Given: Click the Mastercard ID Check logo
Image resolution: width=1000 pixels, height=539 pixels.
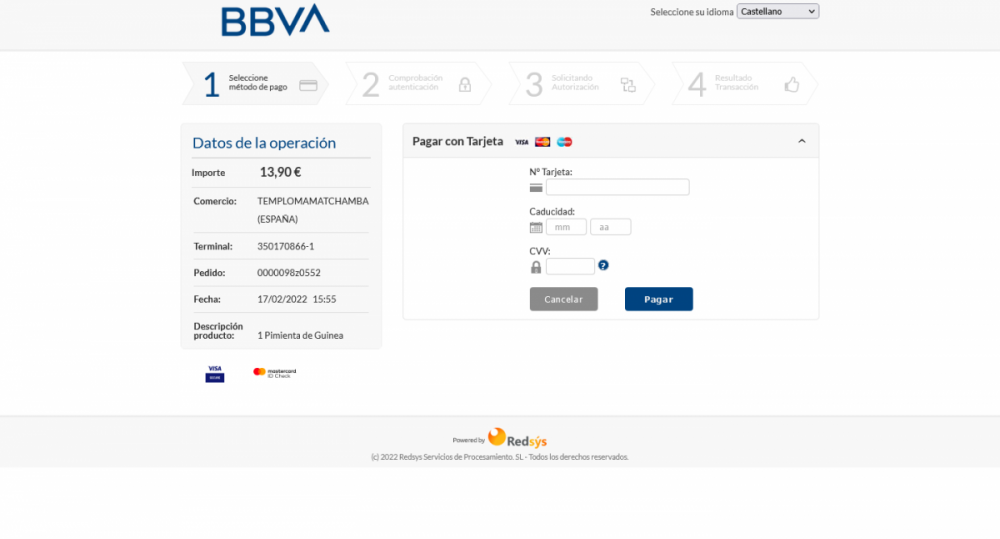Looking at the screenshot, I should (x=274, y=373).
